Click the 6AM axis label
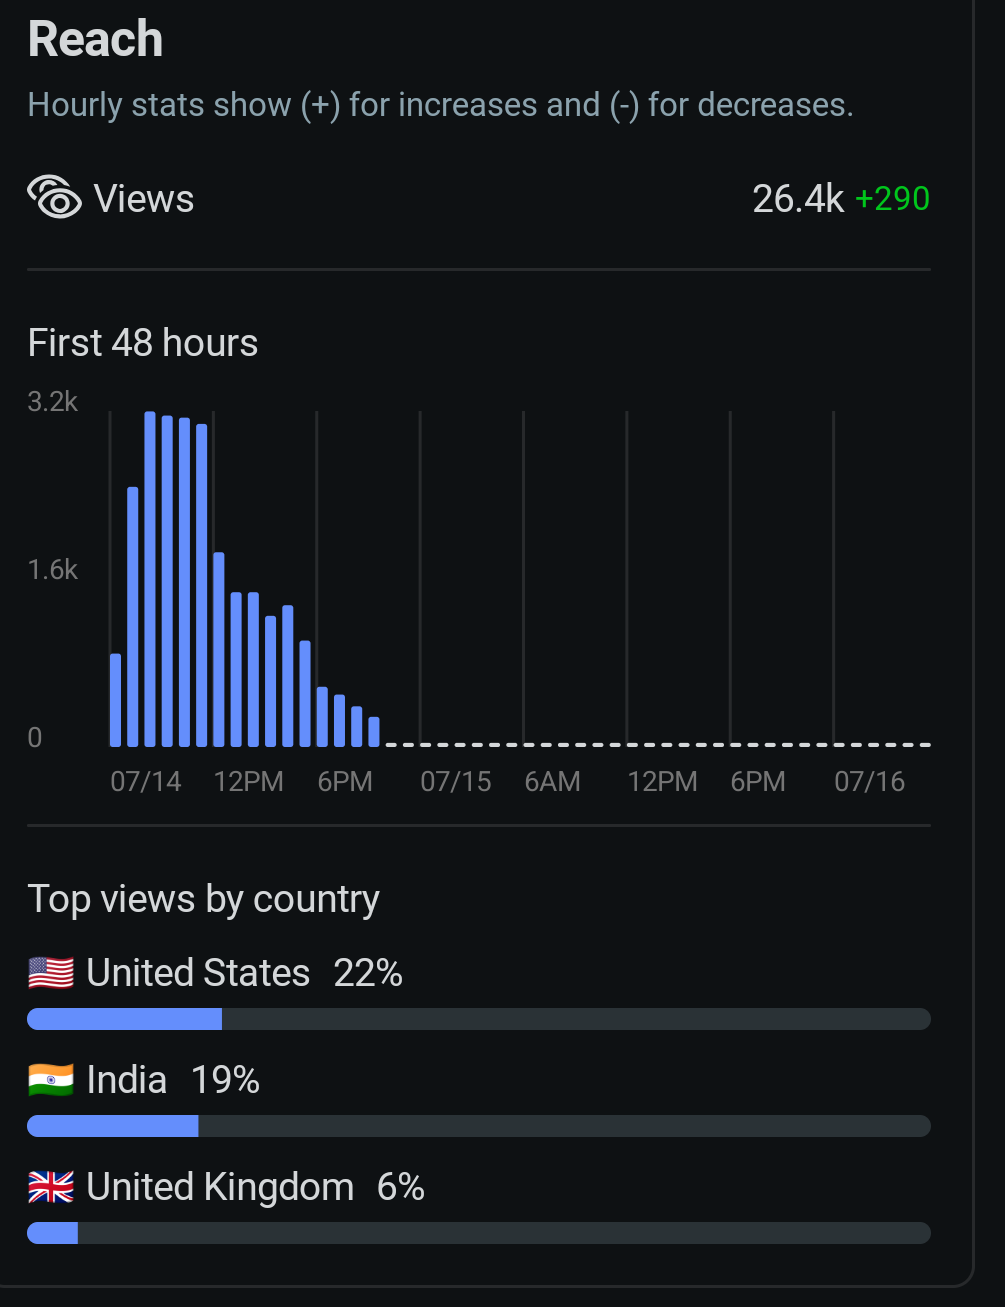The width and height of the screenshot is (1005, 1307). click(552, 782)
